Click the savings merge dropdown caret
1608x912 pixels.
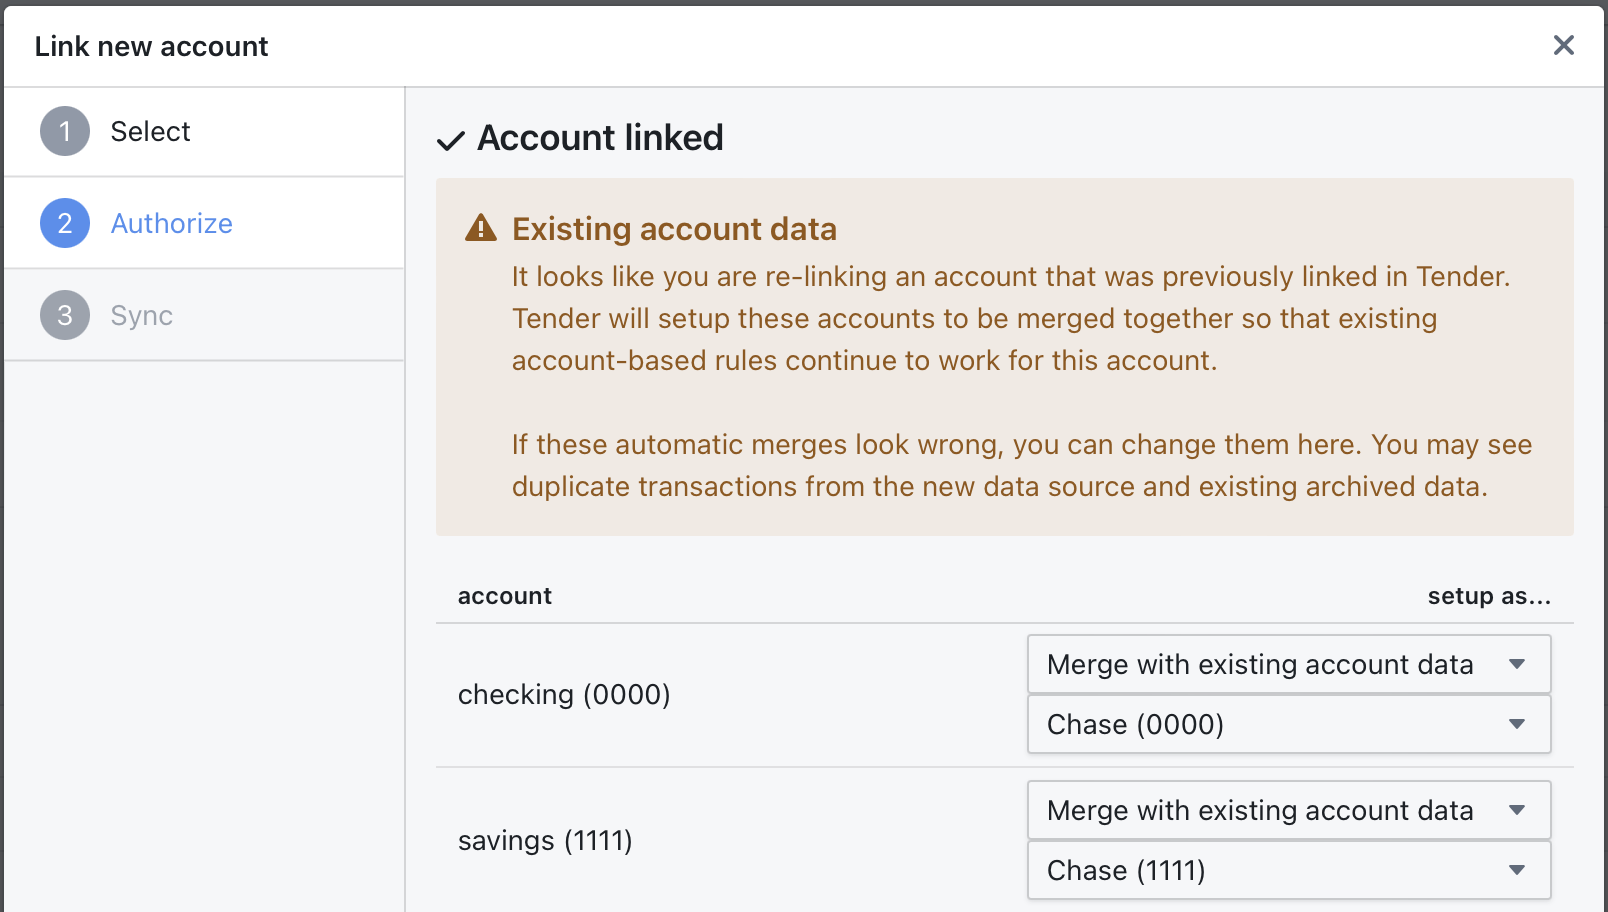coord(1518,810)
